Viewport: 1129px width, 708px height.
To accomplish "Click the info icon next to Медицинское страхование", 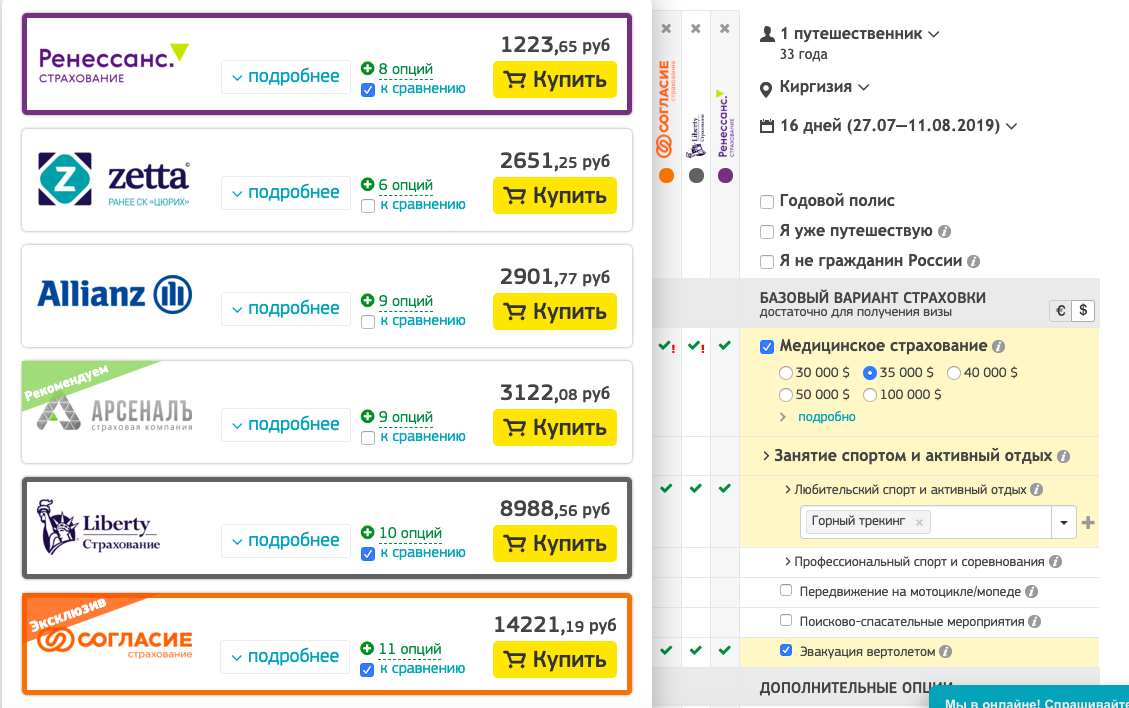I will [x=998, y=347].
